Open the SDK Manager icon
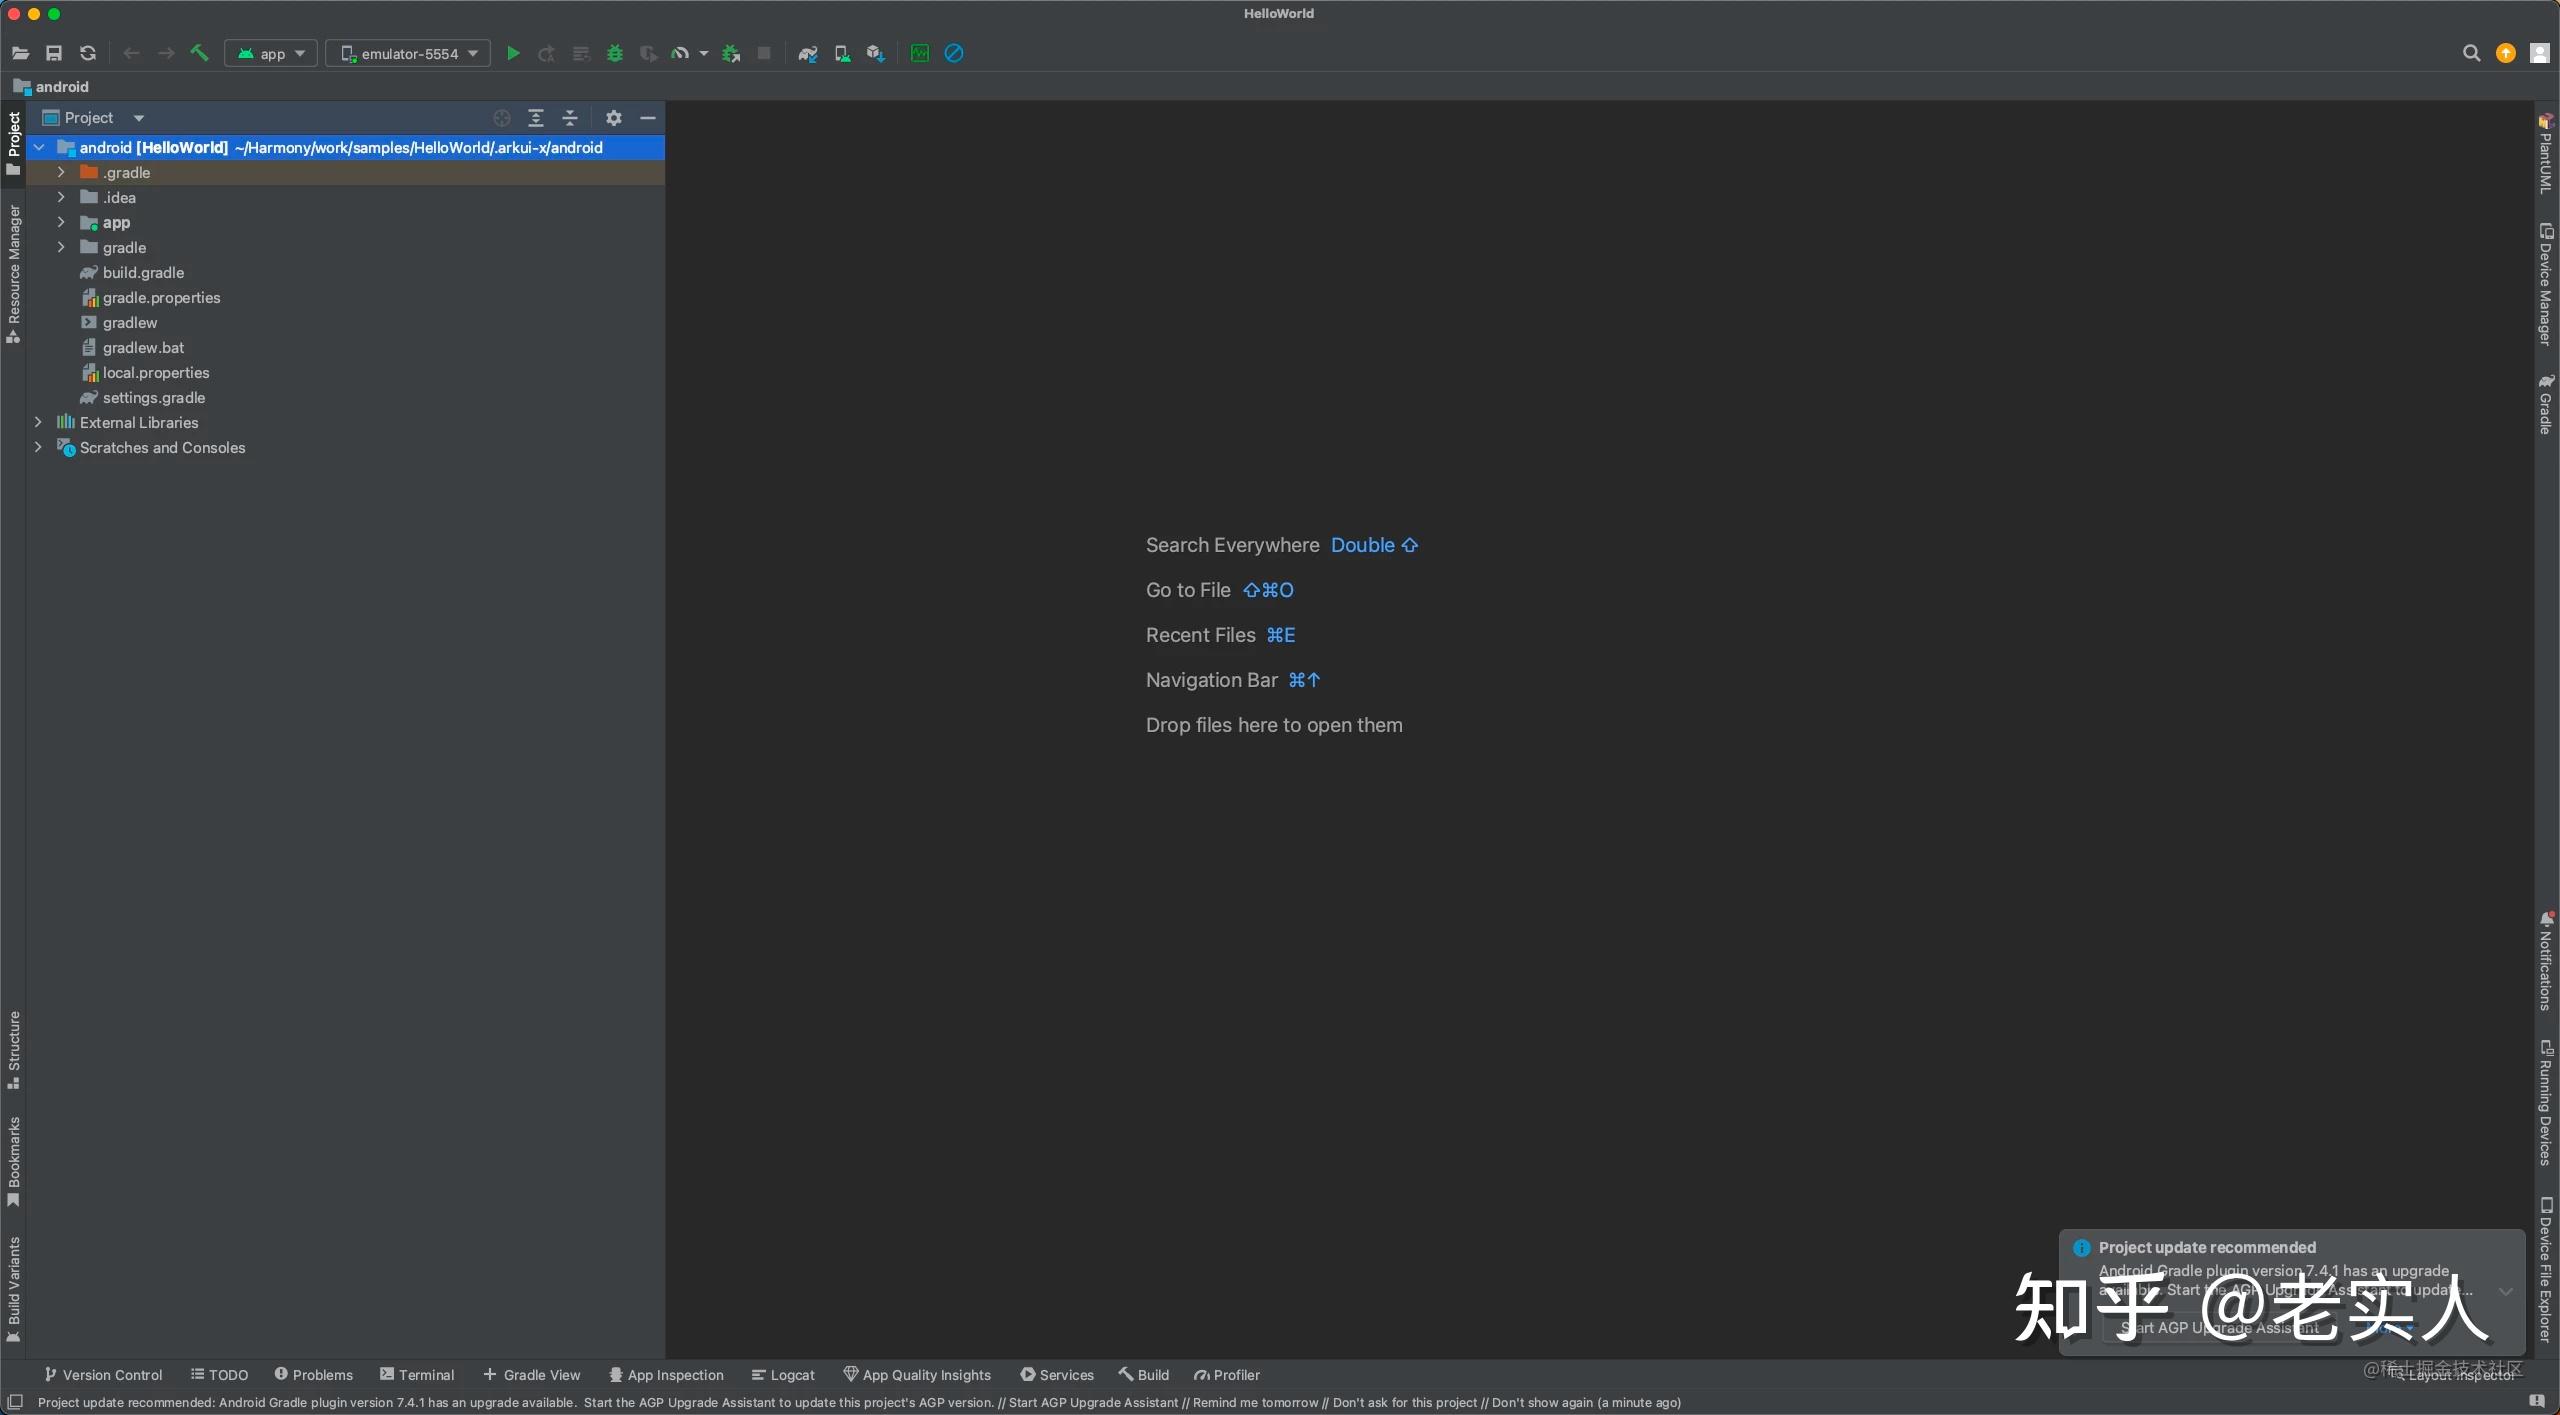 click(x=876, y=53)
